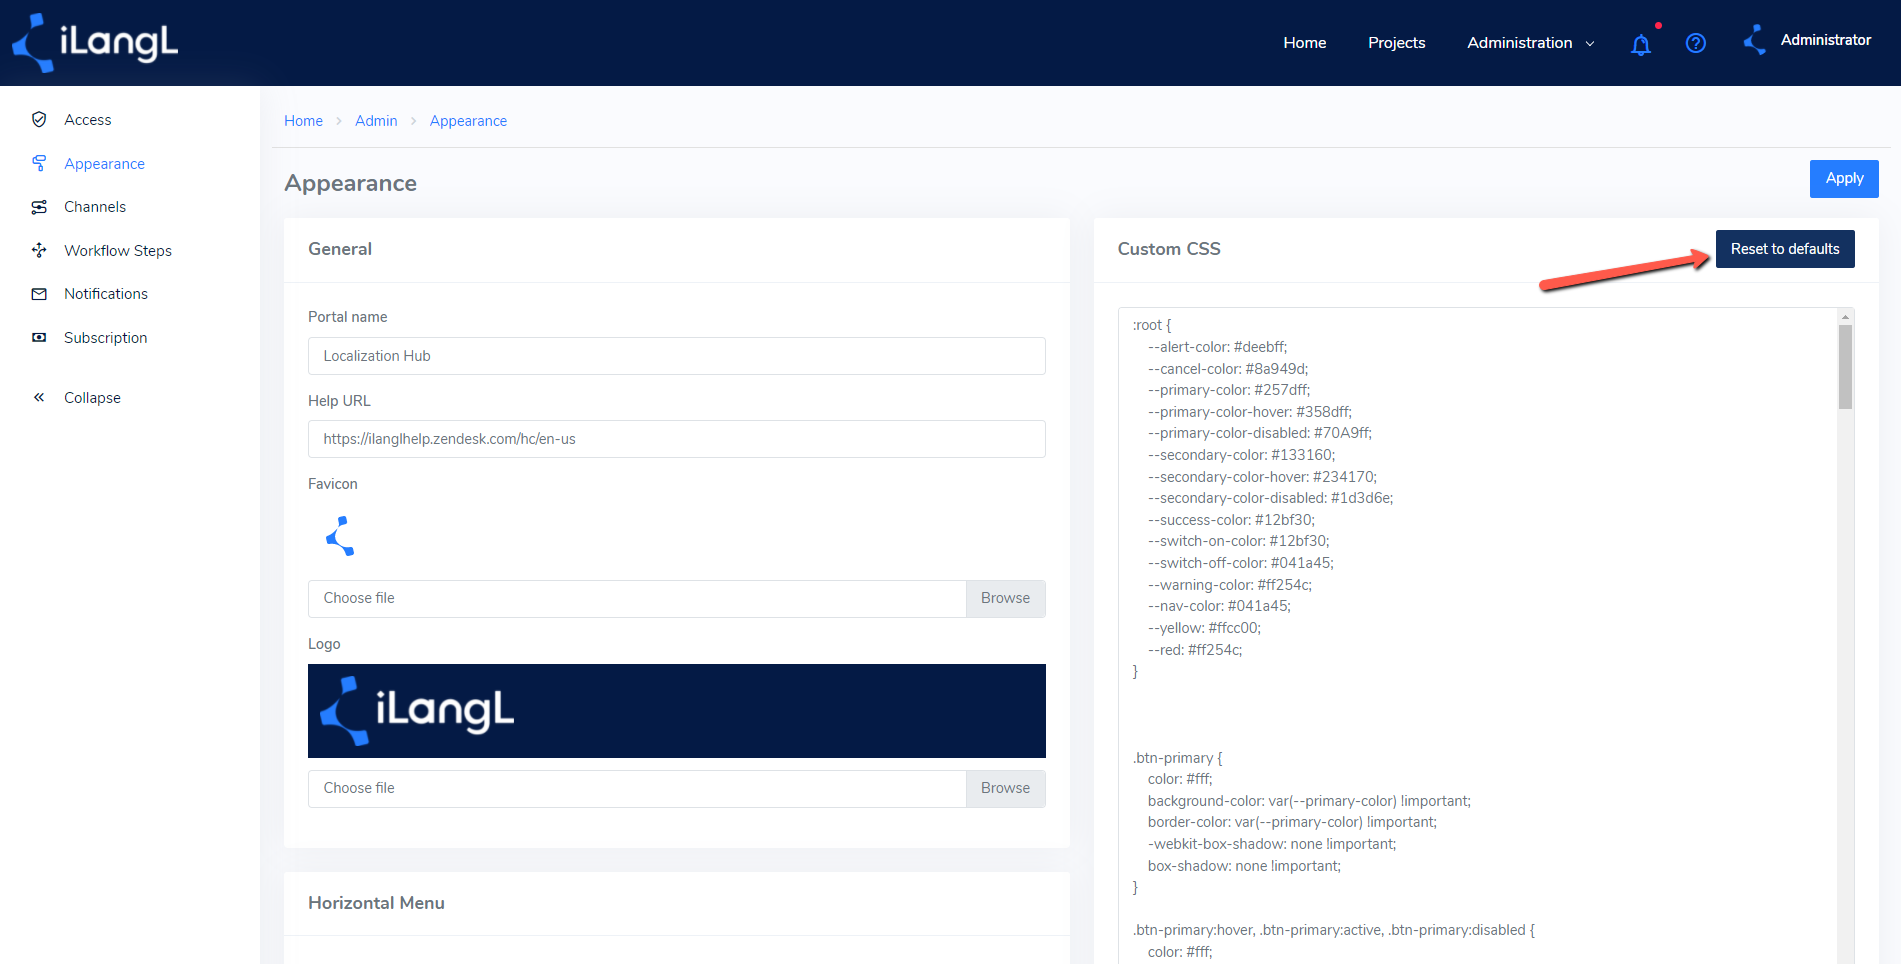Select Channels in the sidebar
The height and width of the screenshot is (964, 1901).
click(x=95, y=207)
